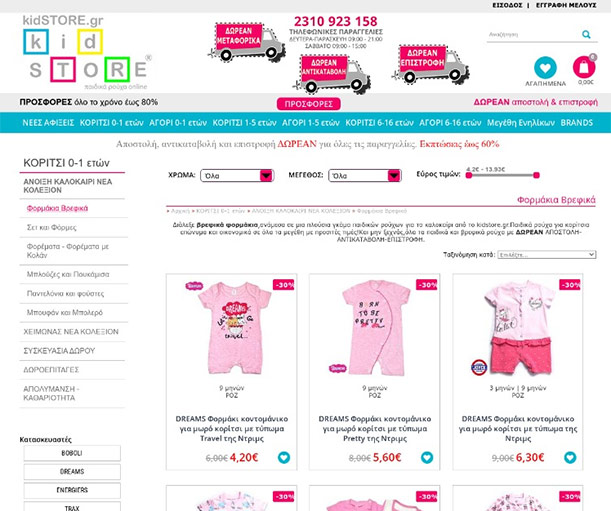This screenshot has height=511, width=611.
Task: Open the ΧΡΩΜΑ color dropdown
Action: 237,175
